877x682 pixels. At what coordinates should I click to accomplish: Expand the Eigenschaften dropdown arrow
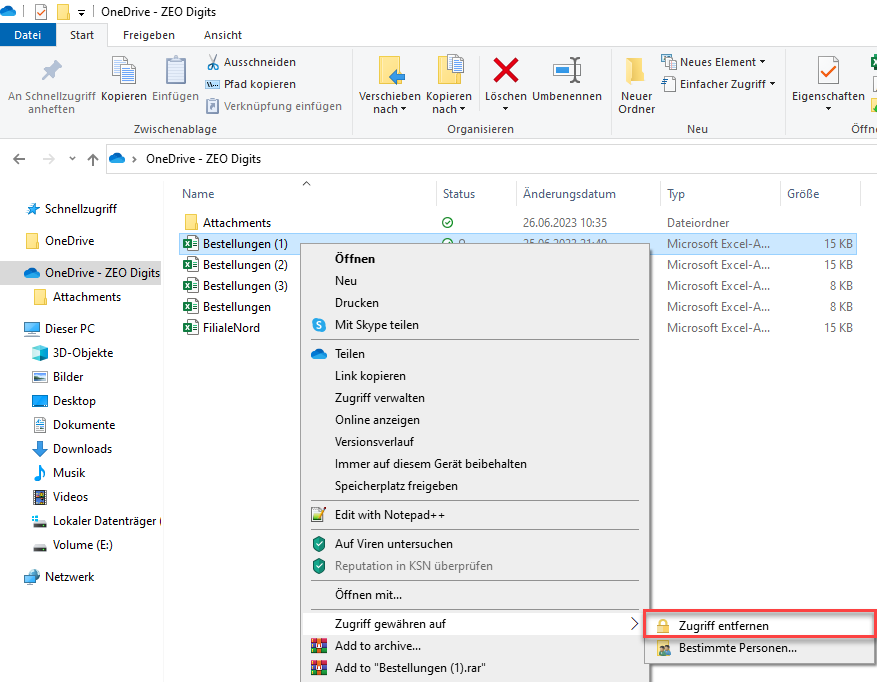tap(828, 109)
